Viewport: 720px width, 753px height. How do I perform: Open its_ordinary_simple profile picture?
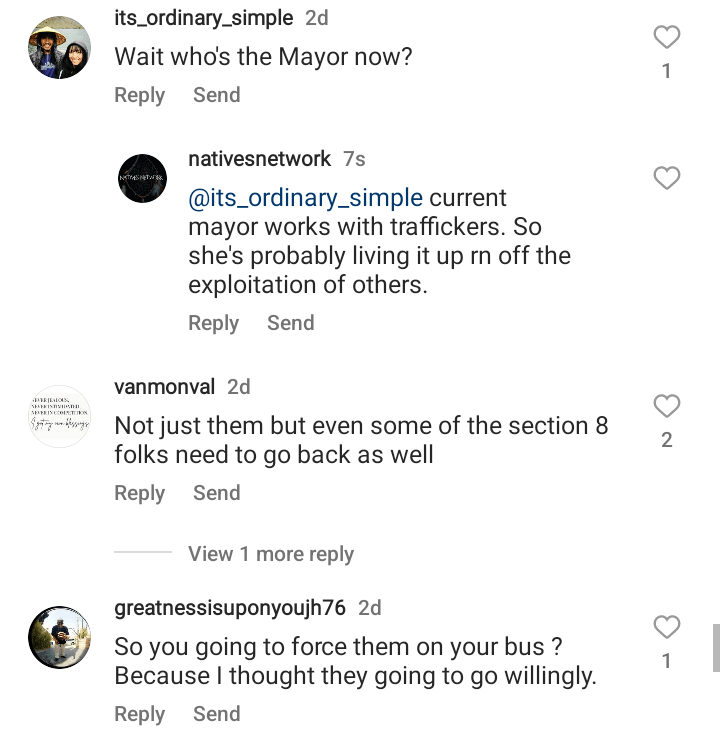pos(59,47)
